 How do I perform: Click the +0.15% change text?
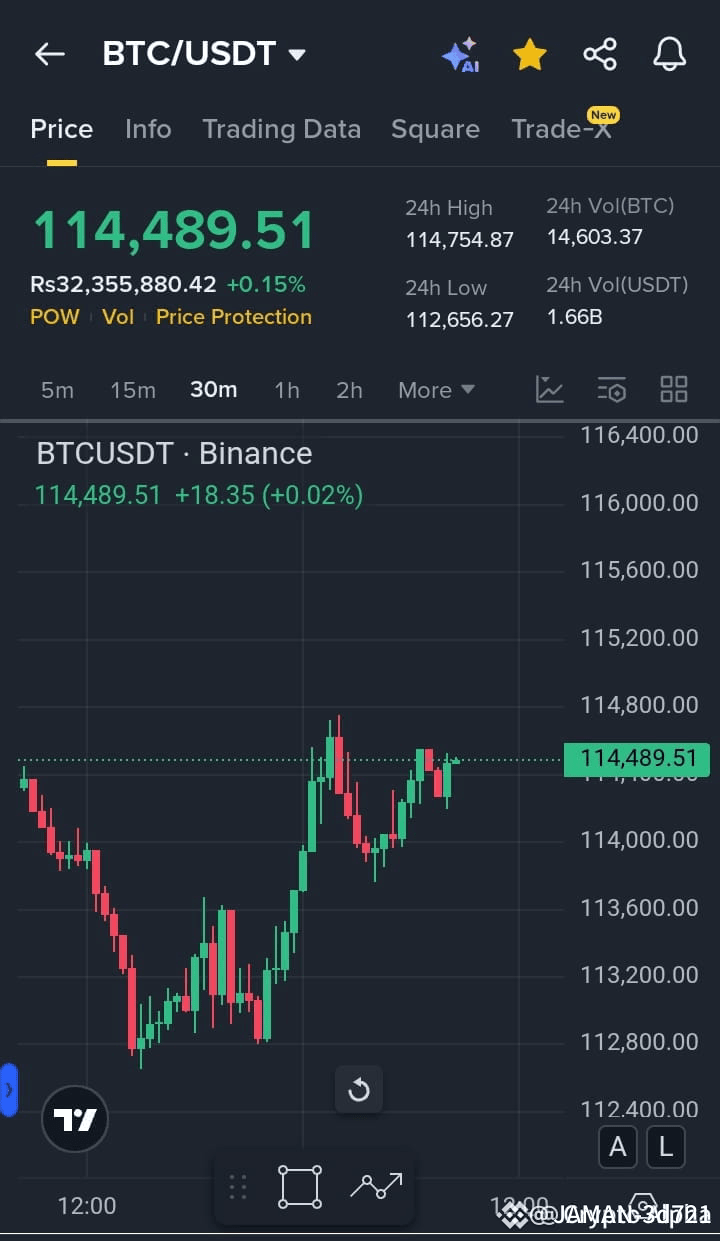(266, 284)
